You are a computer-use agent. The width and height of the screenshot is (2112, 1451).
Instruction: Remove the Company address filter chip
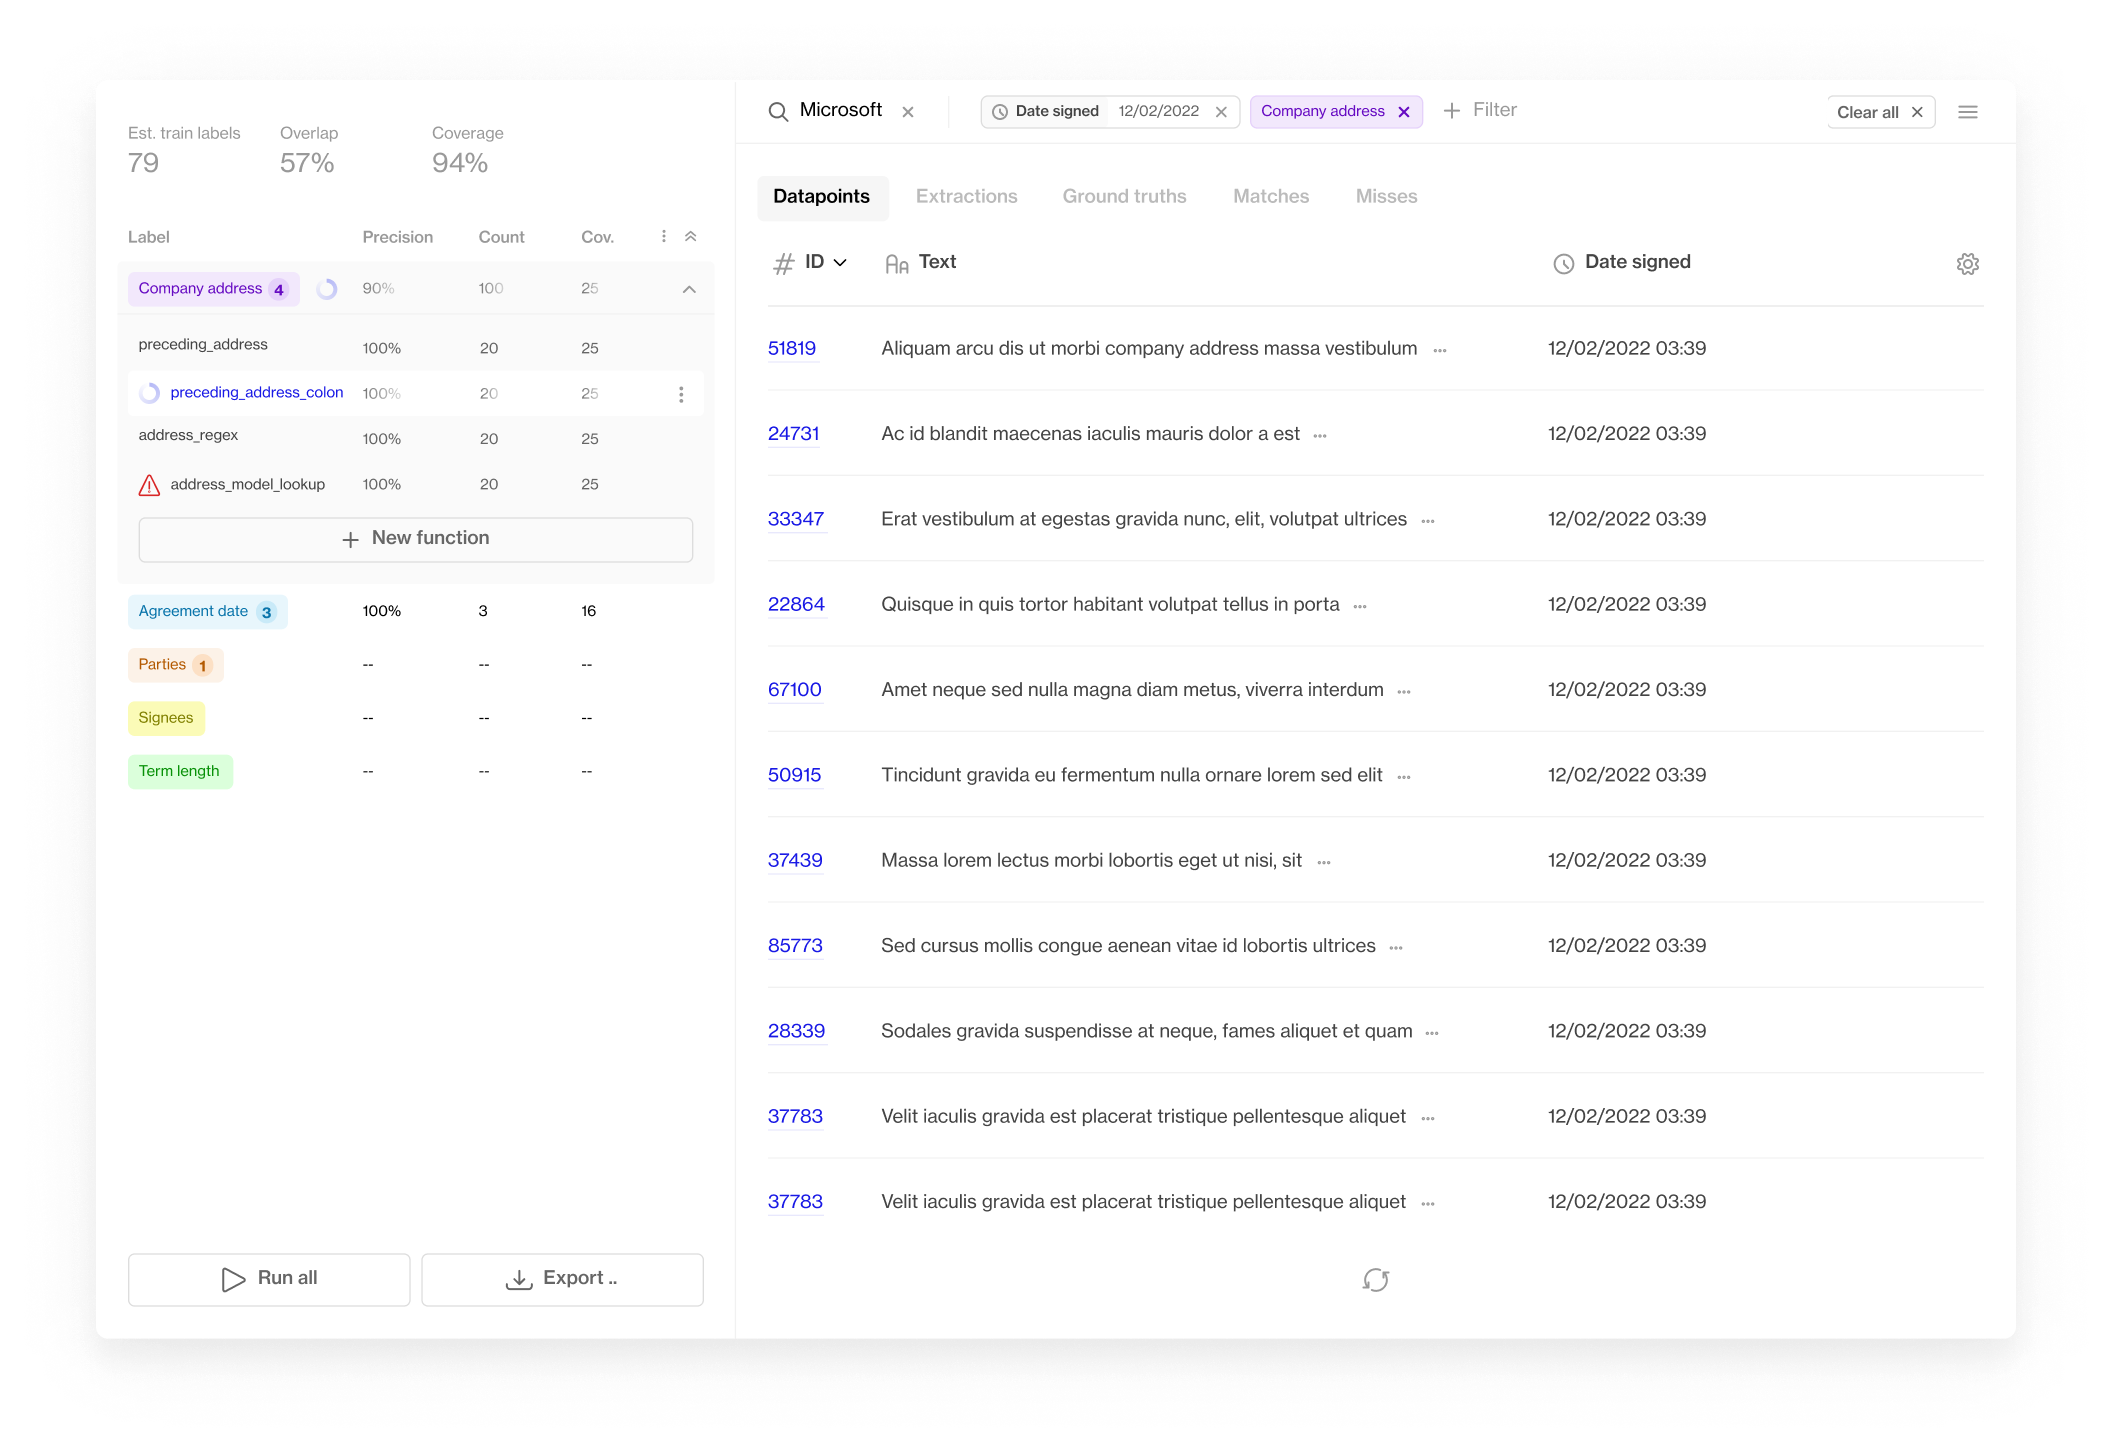[x=1404, y=112]
